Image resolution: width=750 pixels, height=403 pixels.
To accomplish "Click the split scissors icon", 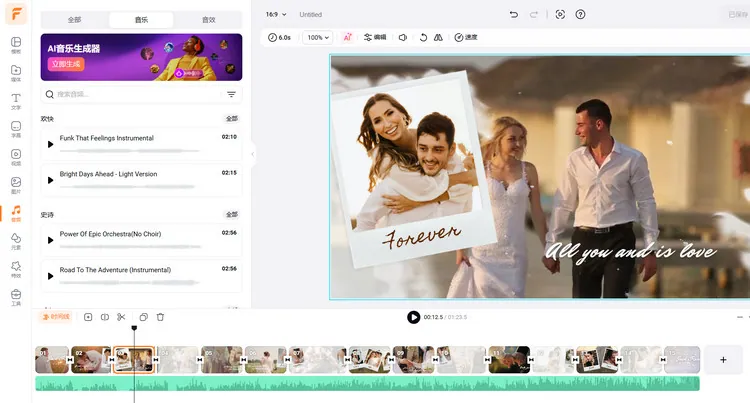I will [121, 317].
